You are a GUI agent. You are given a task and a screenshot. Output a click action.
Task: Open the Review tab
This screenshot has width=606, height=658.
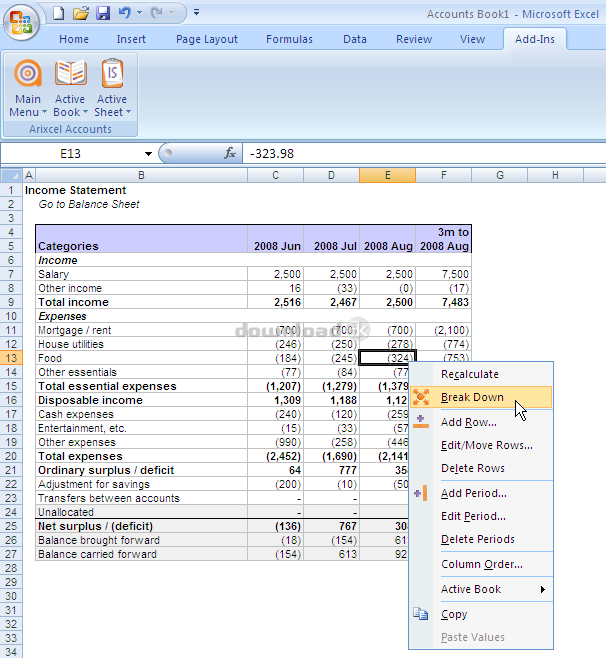click(414, 39)
